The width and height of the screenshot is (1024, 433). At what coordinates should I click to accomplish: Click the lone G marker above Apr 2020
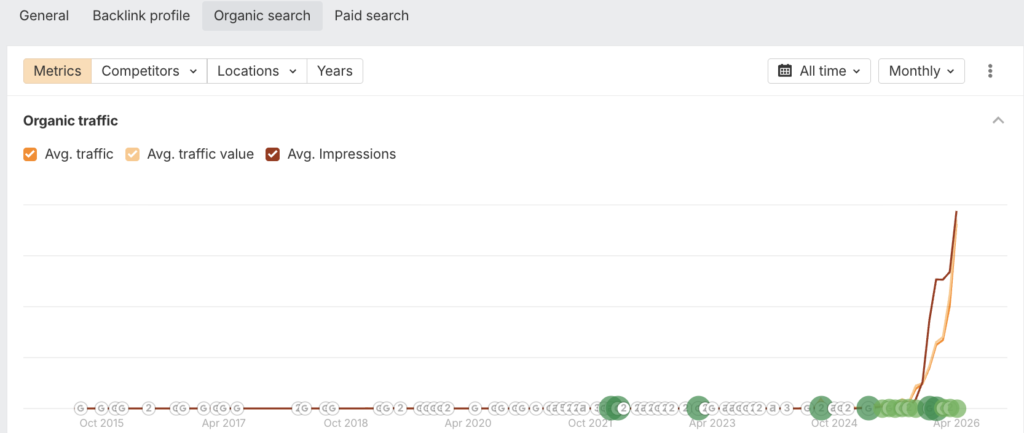coord(474,408)
